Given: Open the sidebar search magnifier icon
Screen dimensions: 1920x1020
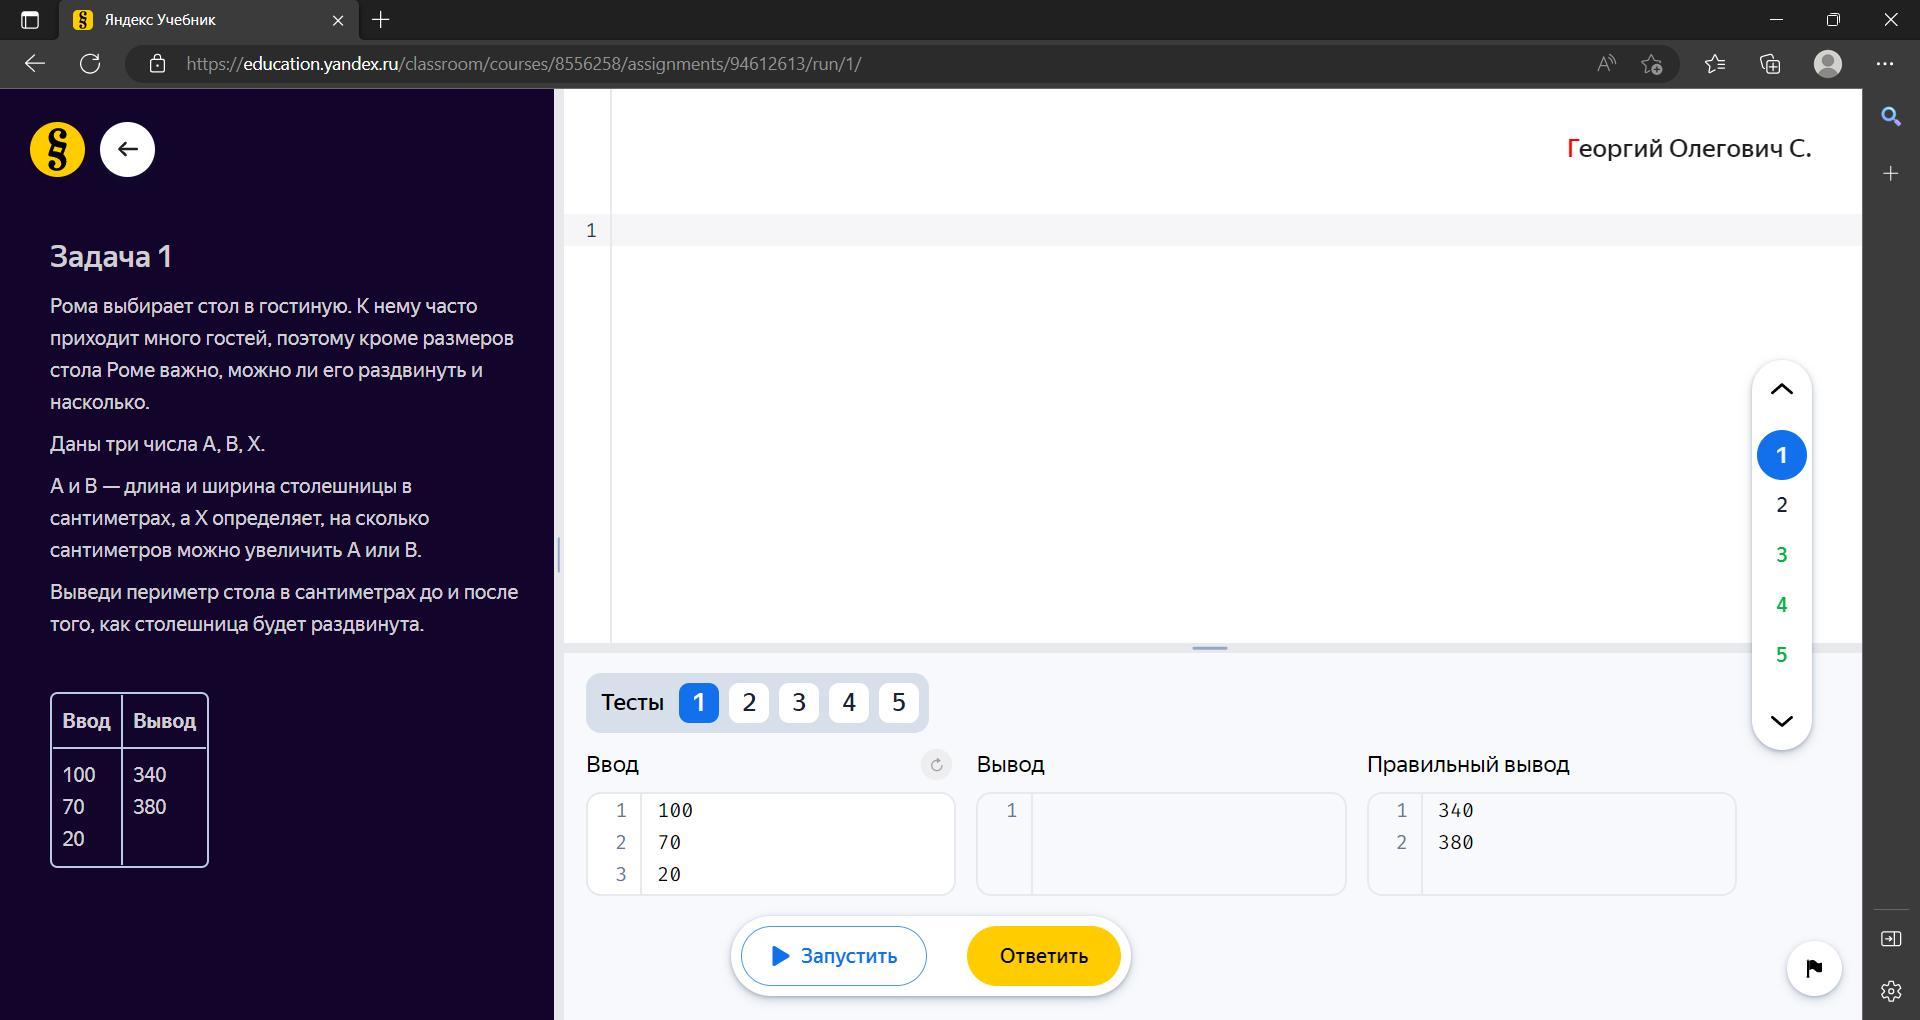Looking at the screenshot, I should tap(1890, 117).
